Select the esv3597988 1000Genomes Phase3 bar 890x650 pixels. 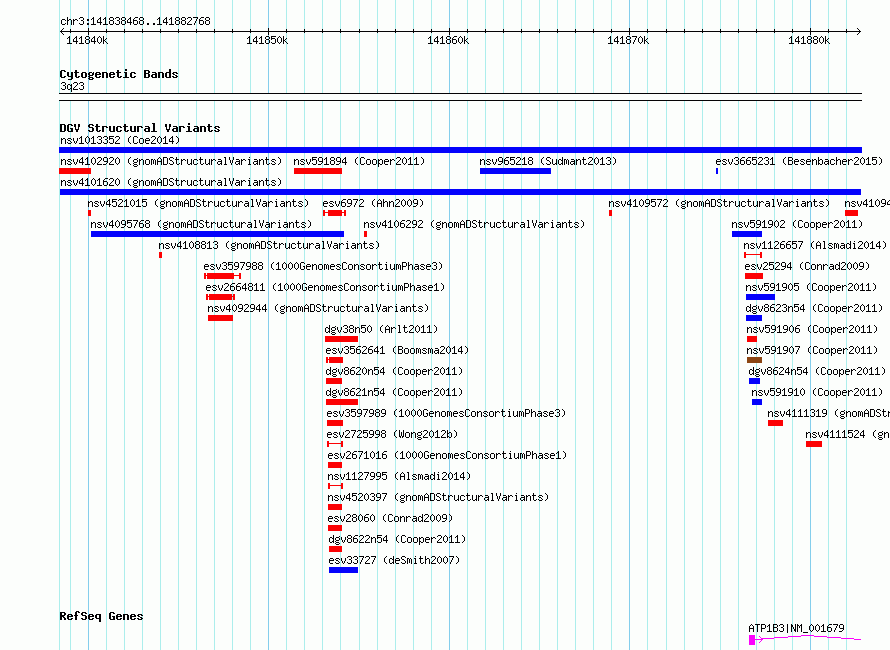[x=222, y=276]
